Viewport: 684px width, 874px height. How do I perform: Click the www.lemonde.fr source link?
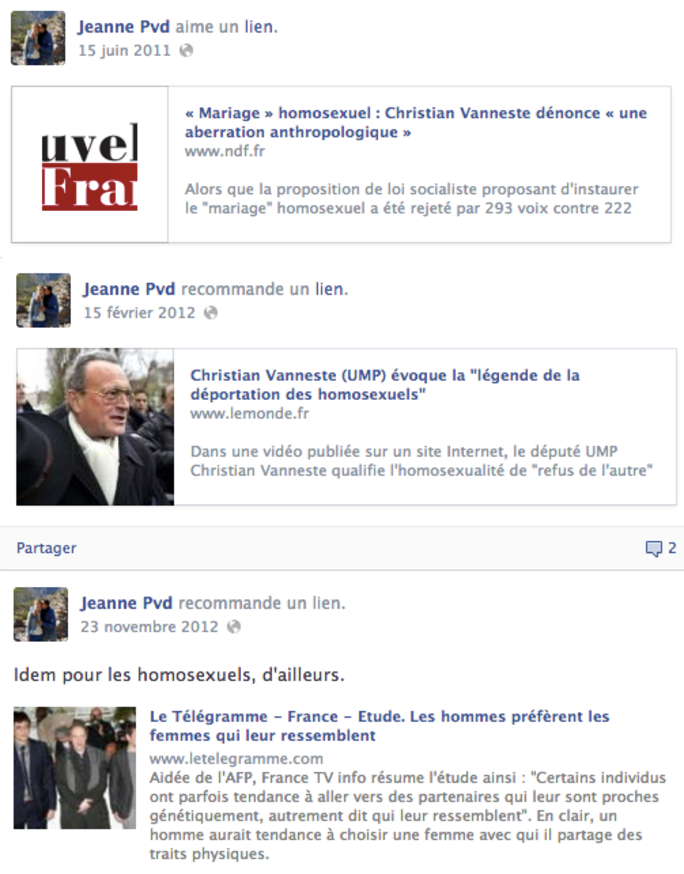(x=249, y=414)
